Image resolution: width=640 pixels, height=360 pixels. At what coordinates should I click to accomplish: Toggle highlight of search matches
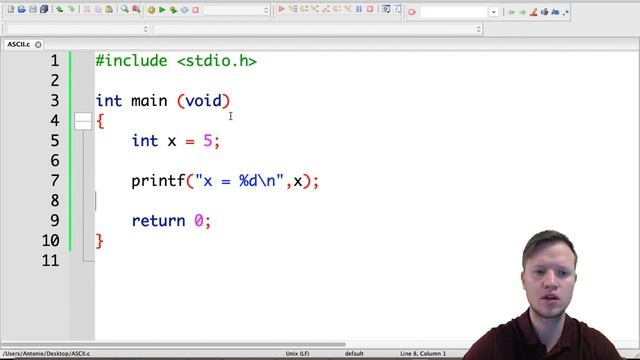533,12
